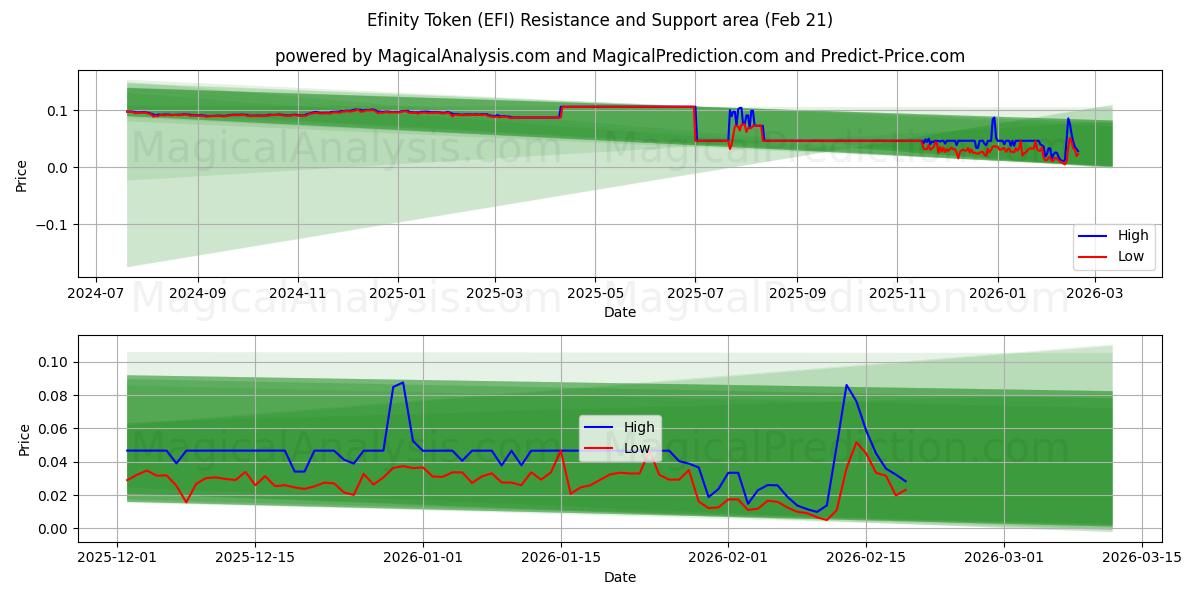1200x600 pixels.
Task: Click the blue High spike before 2026-01-01 in lower chart
Action: [402, 382]
